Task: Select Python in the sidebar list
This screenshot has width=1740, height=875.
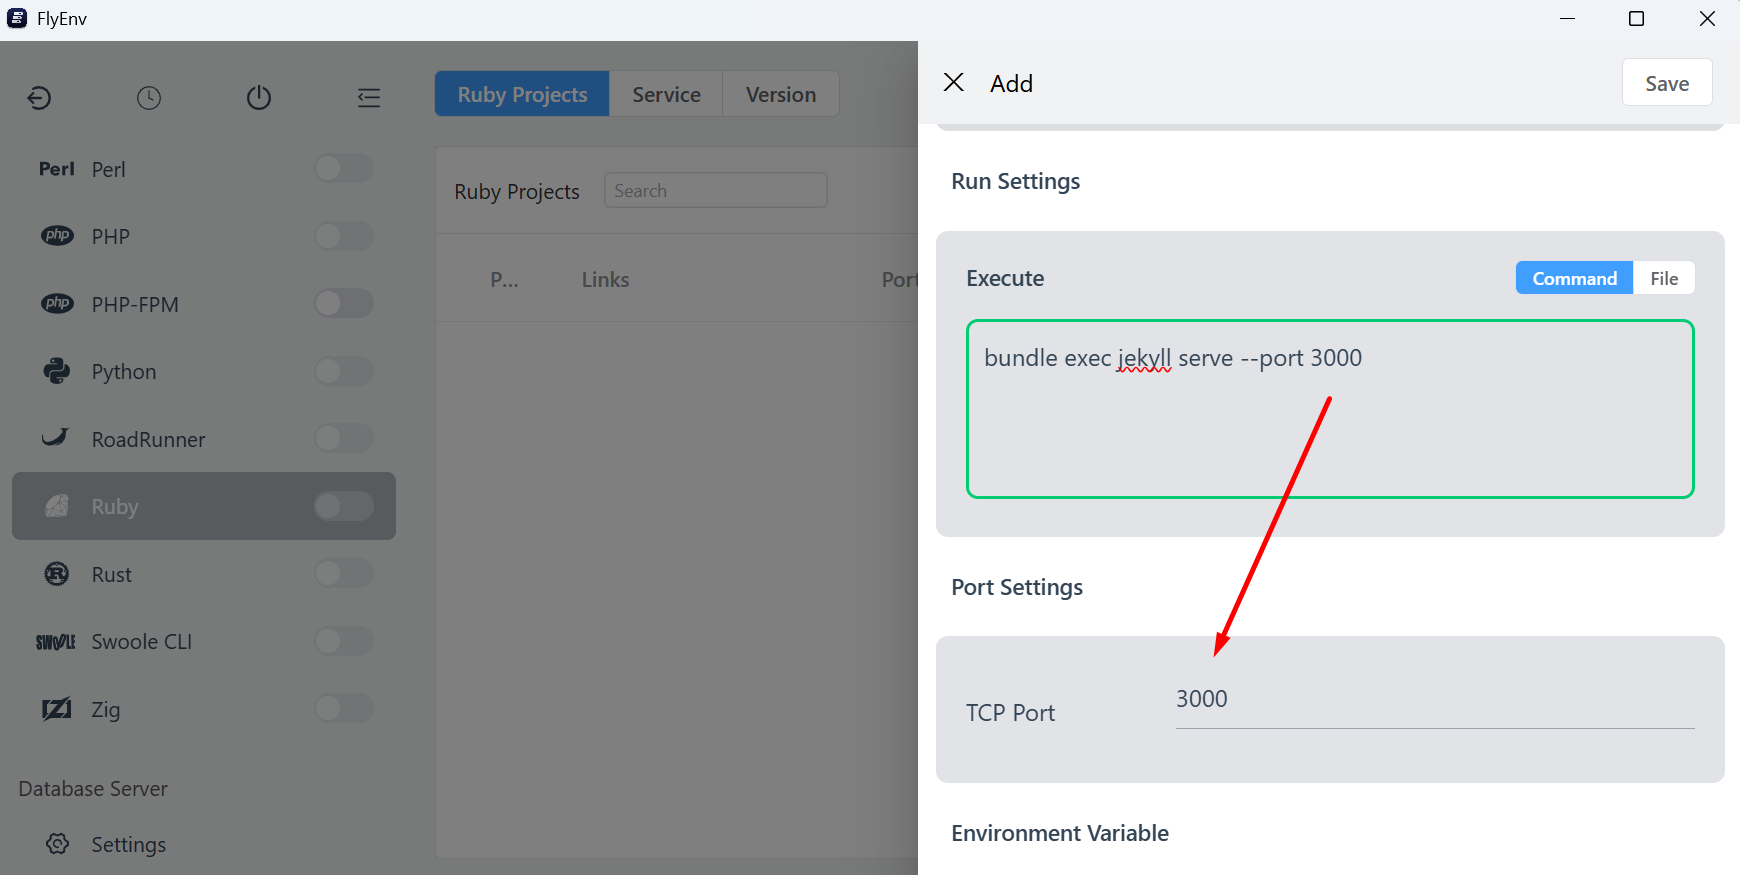Action: 204,371
